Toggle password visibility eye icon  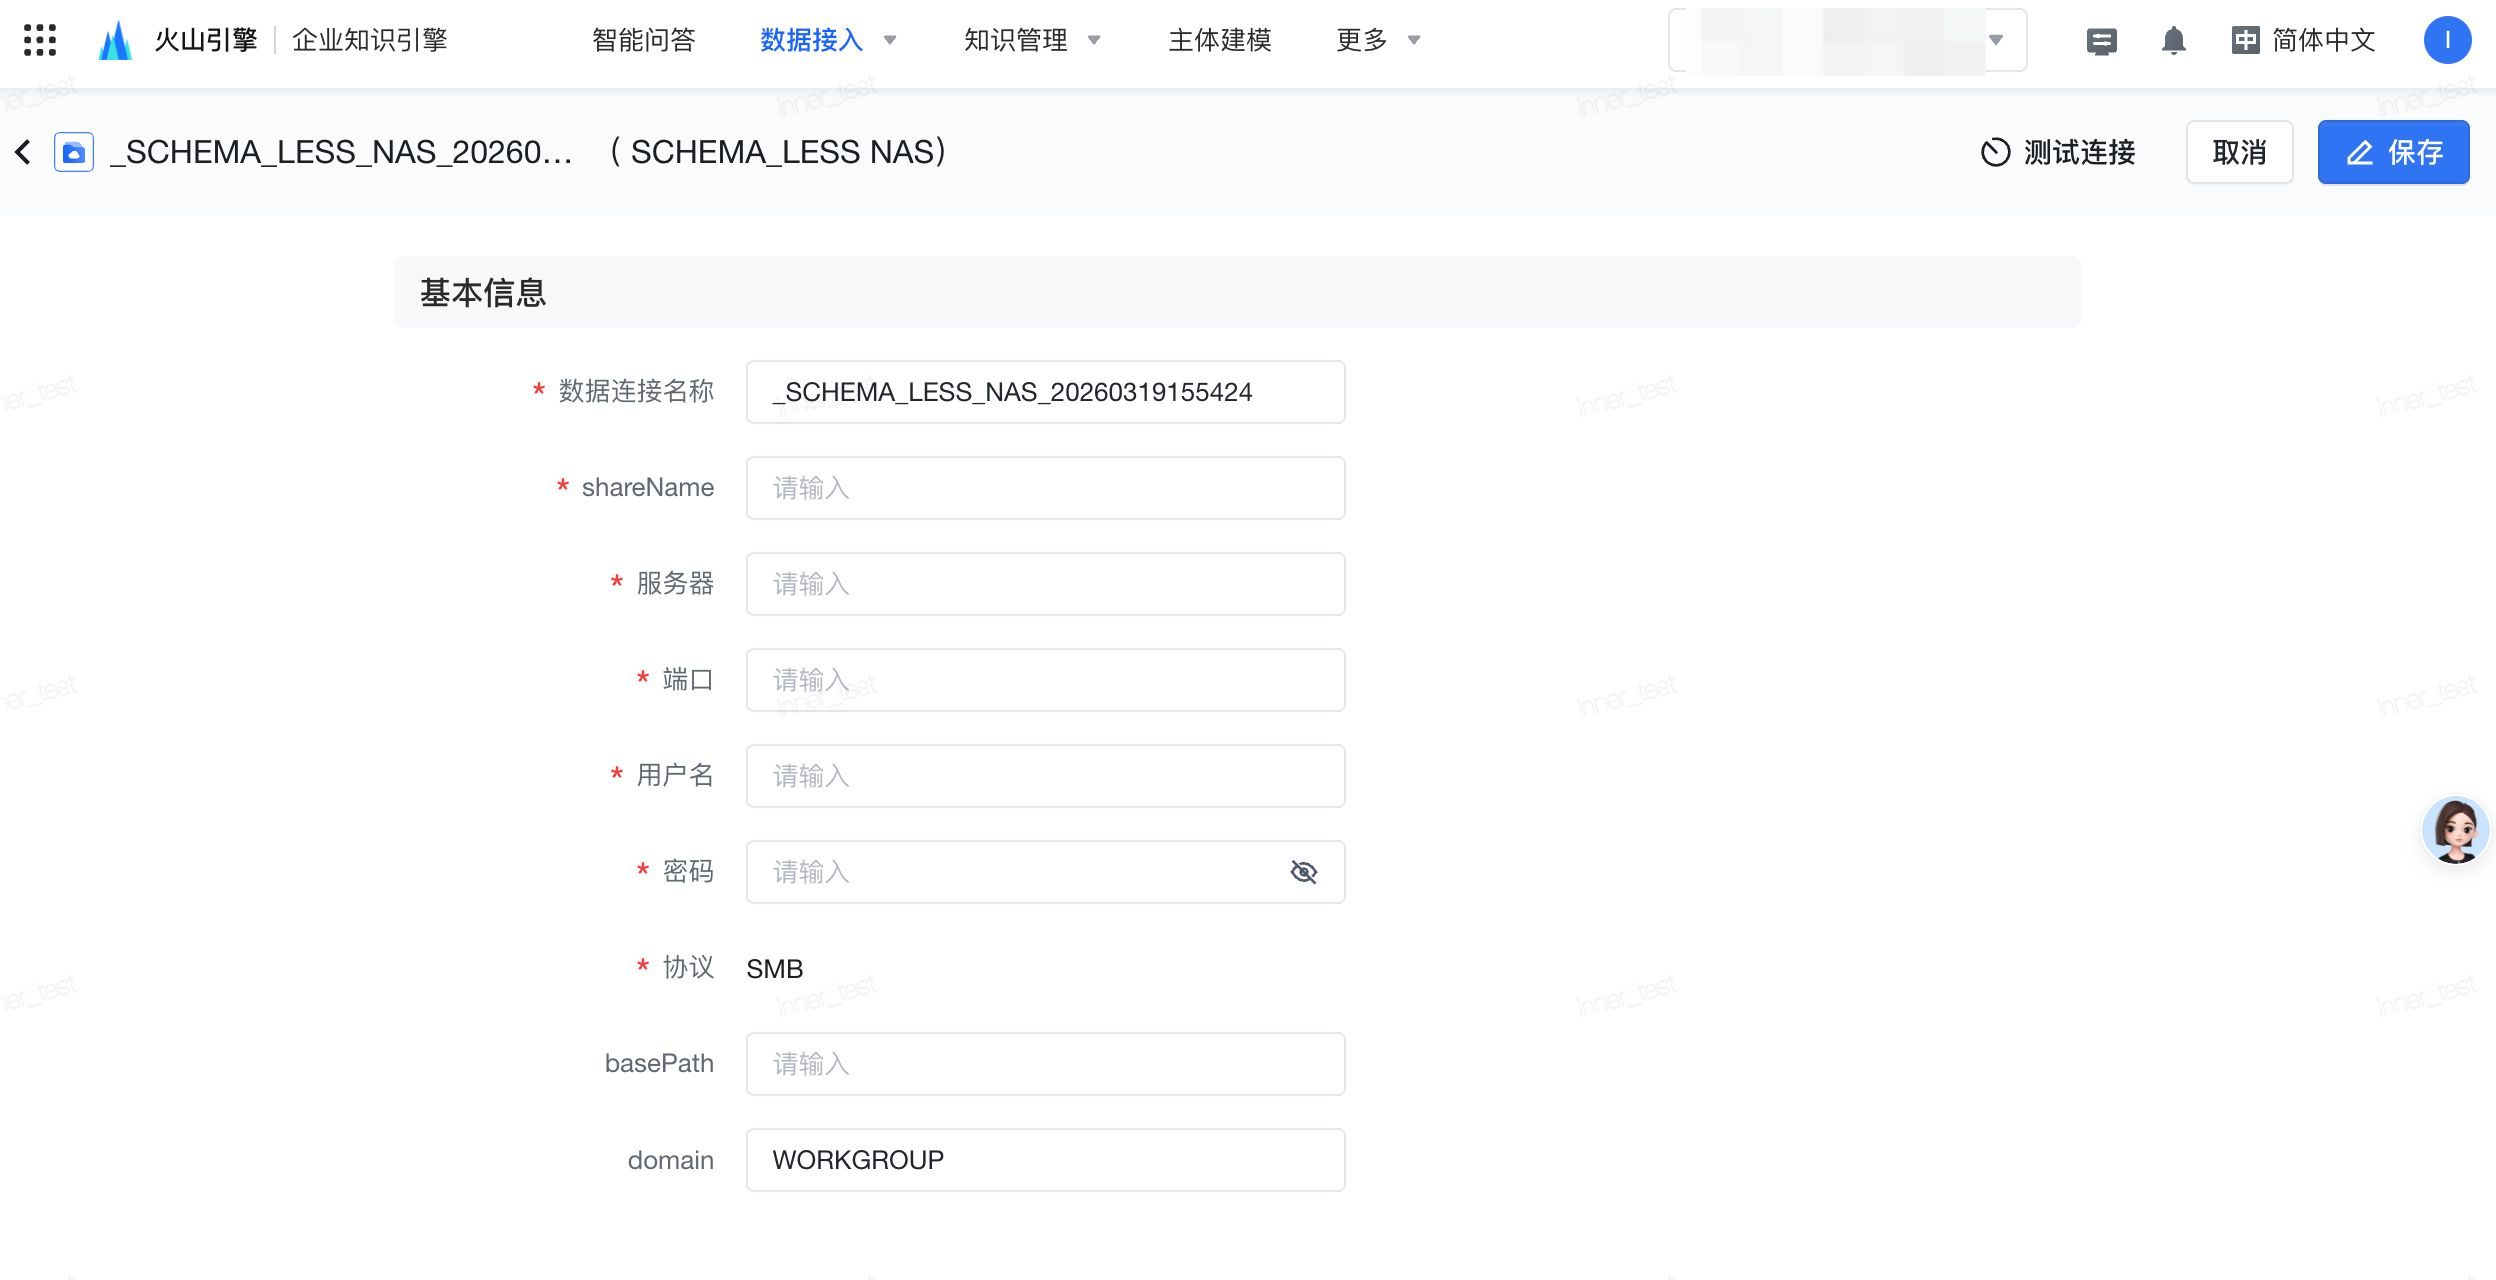click(1303, 872)
